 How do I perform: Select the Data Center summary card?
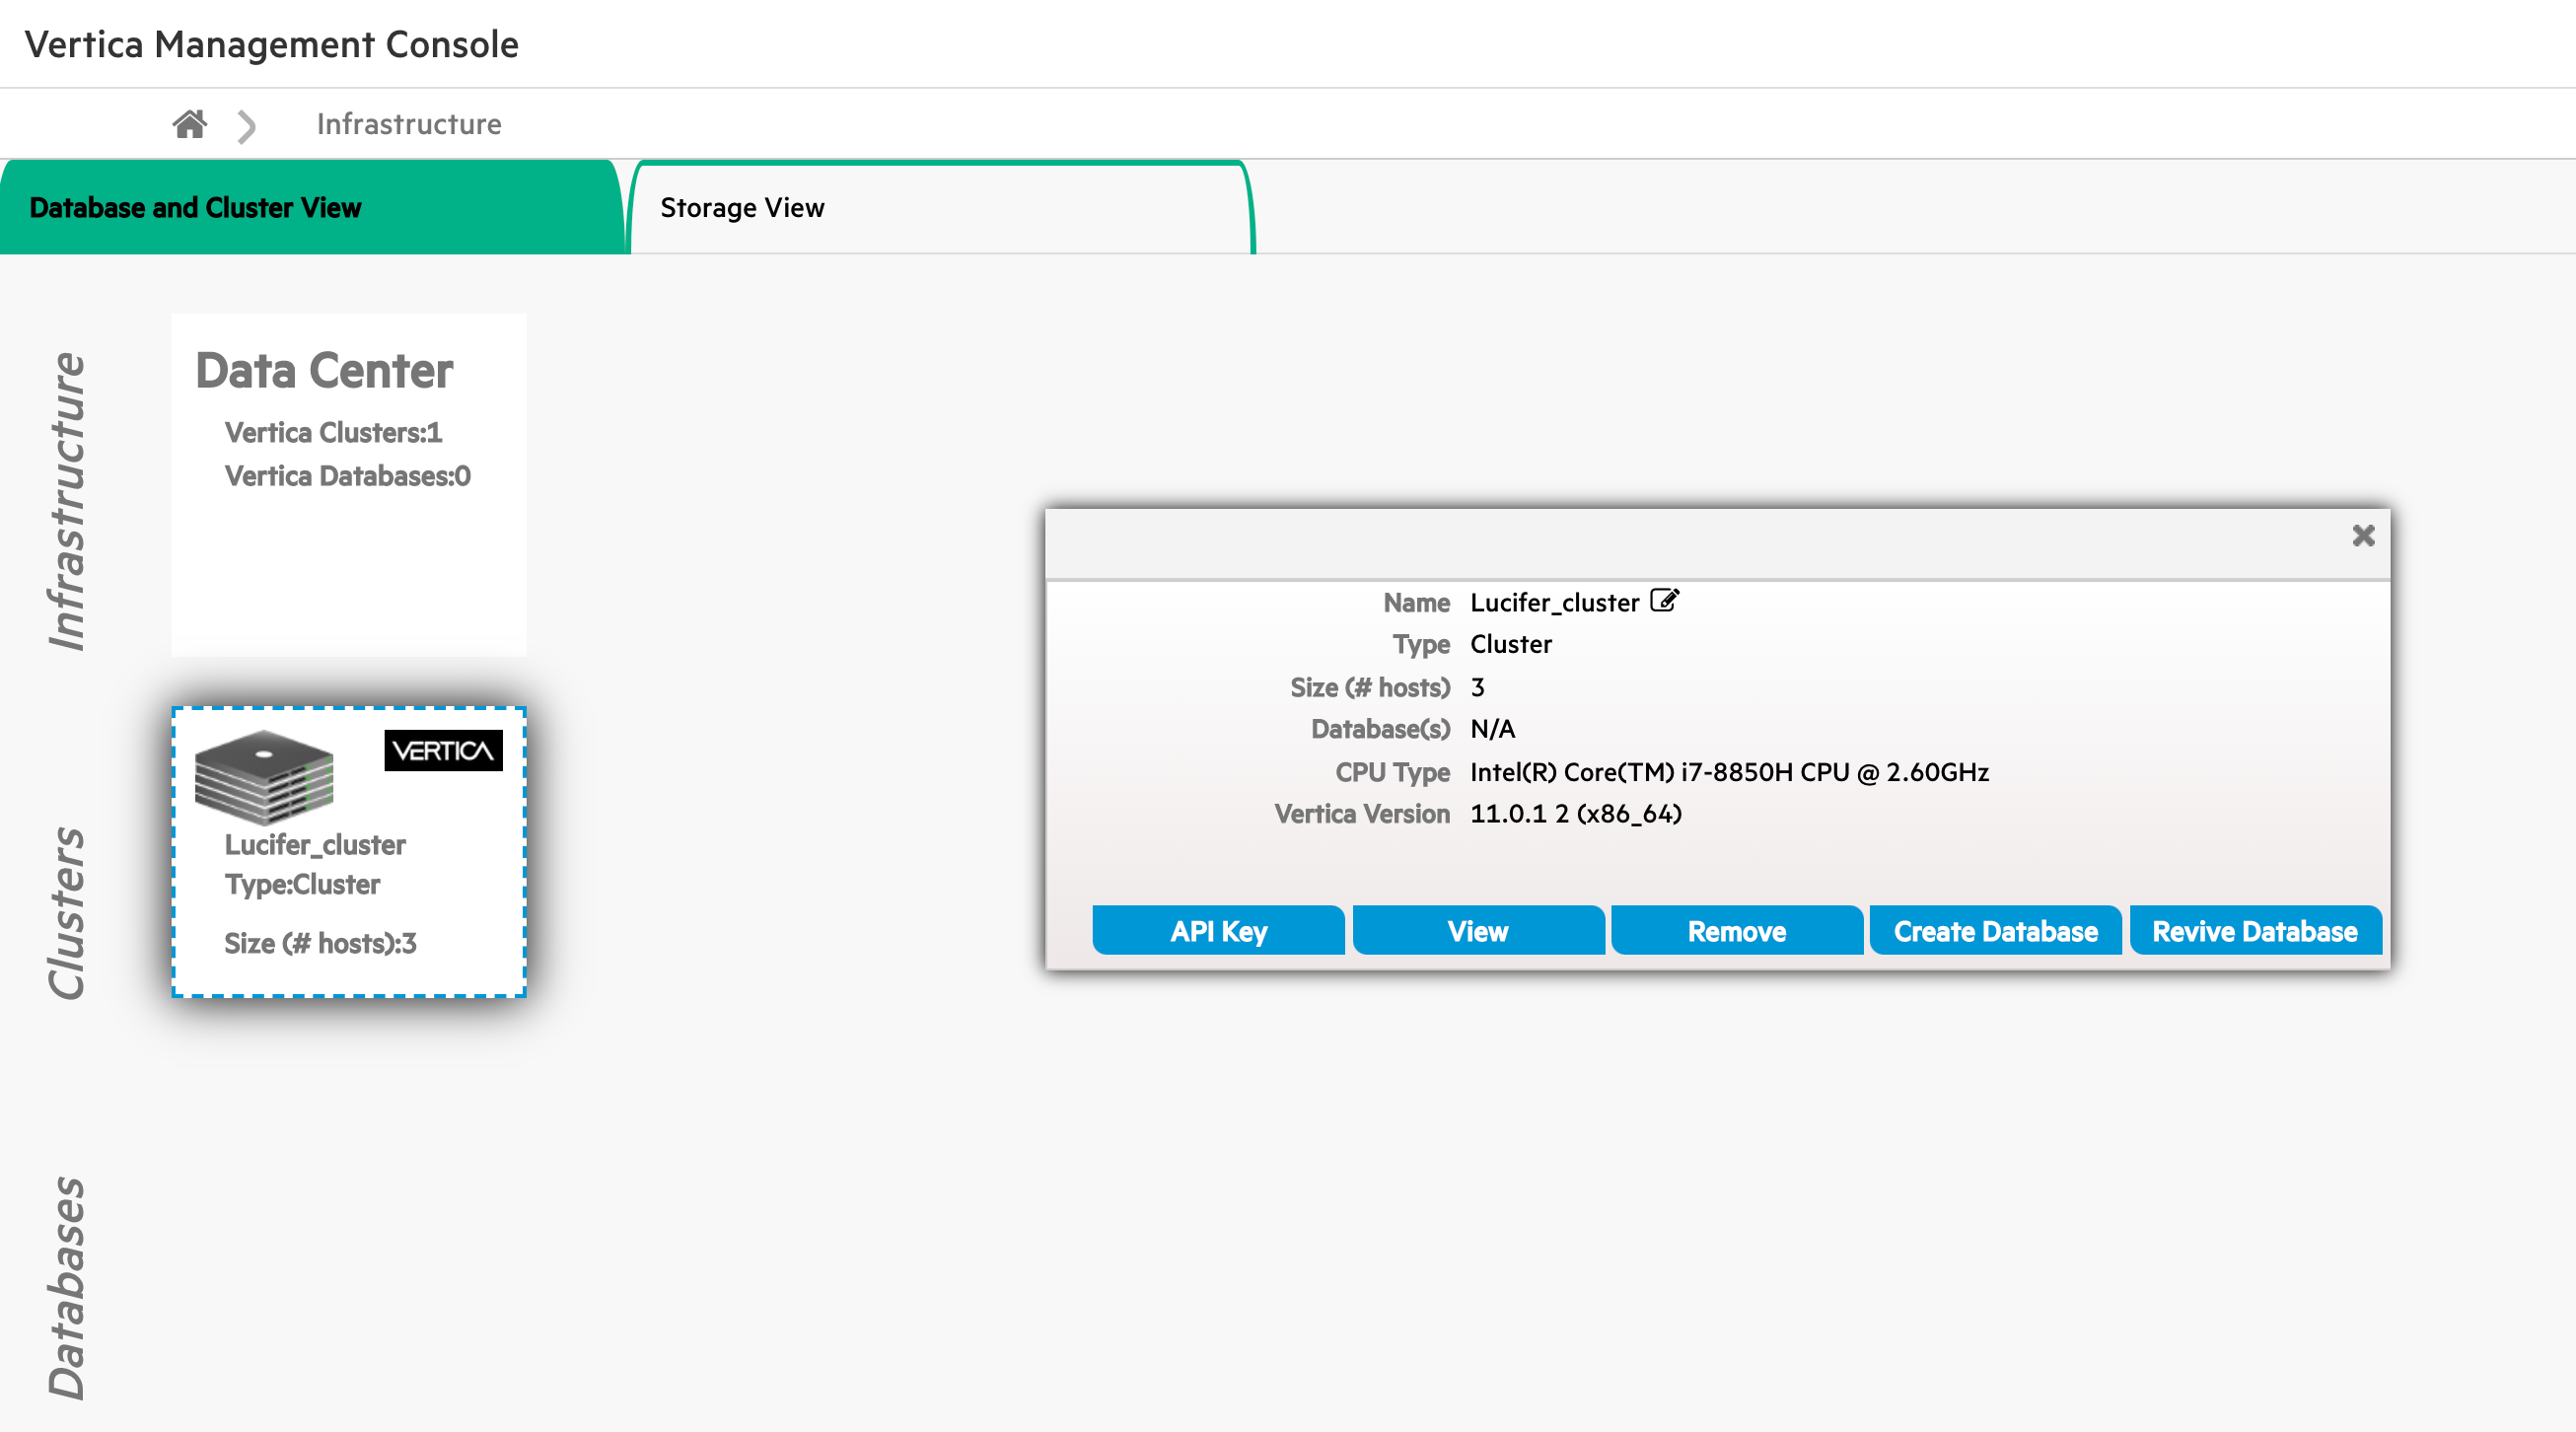(348, 485)
